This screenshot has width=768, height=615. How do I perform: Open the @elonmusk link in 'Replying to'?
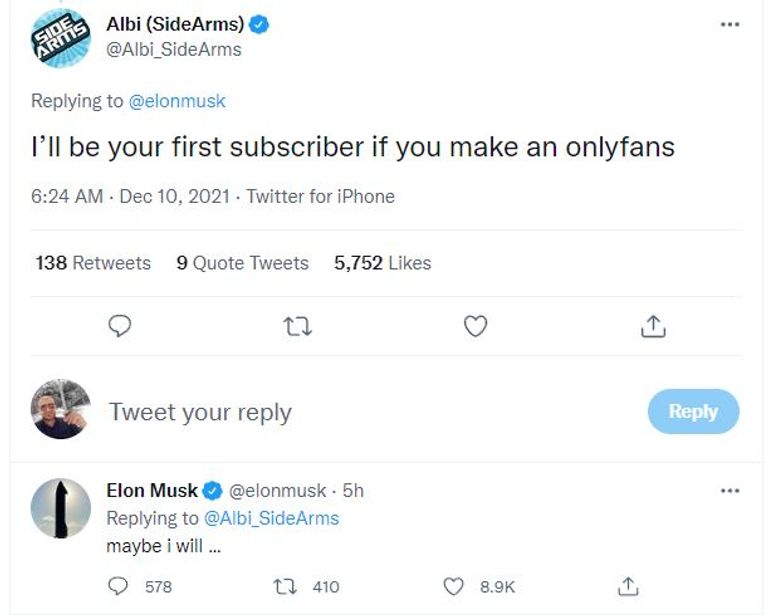click(x=178, y=100)
